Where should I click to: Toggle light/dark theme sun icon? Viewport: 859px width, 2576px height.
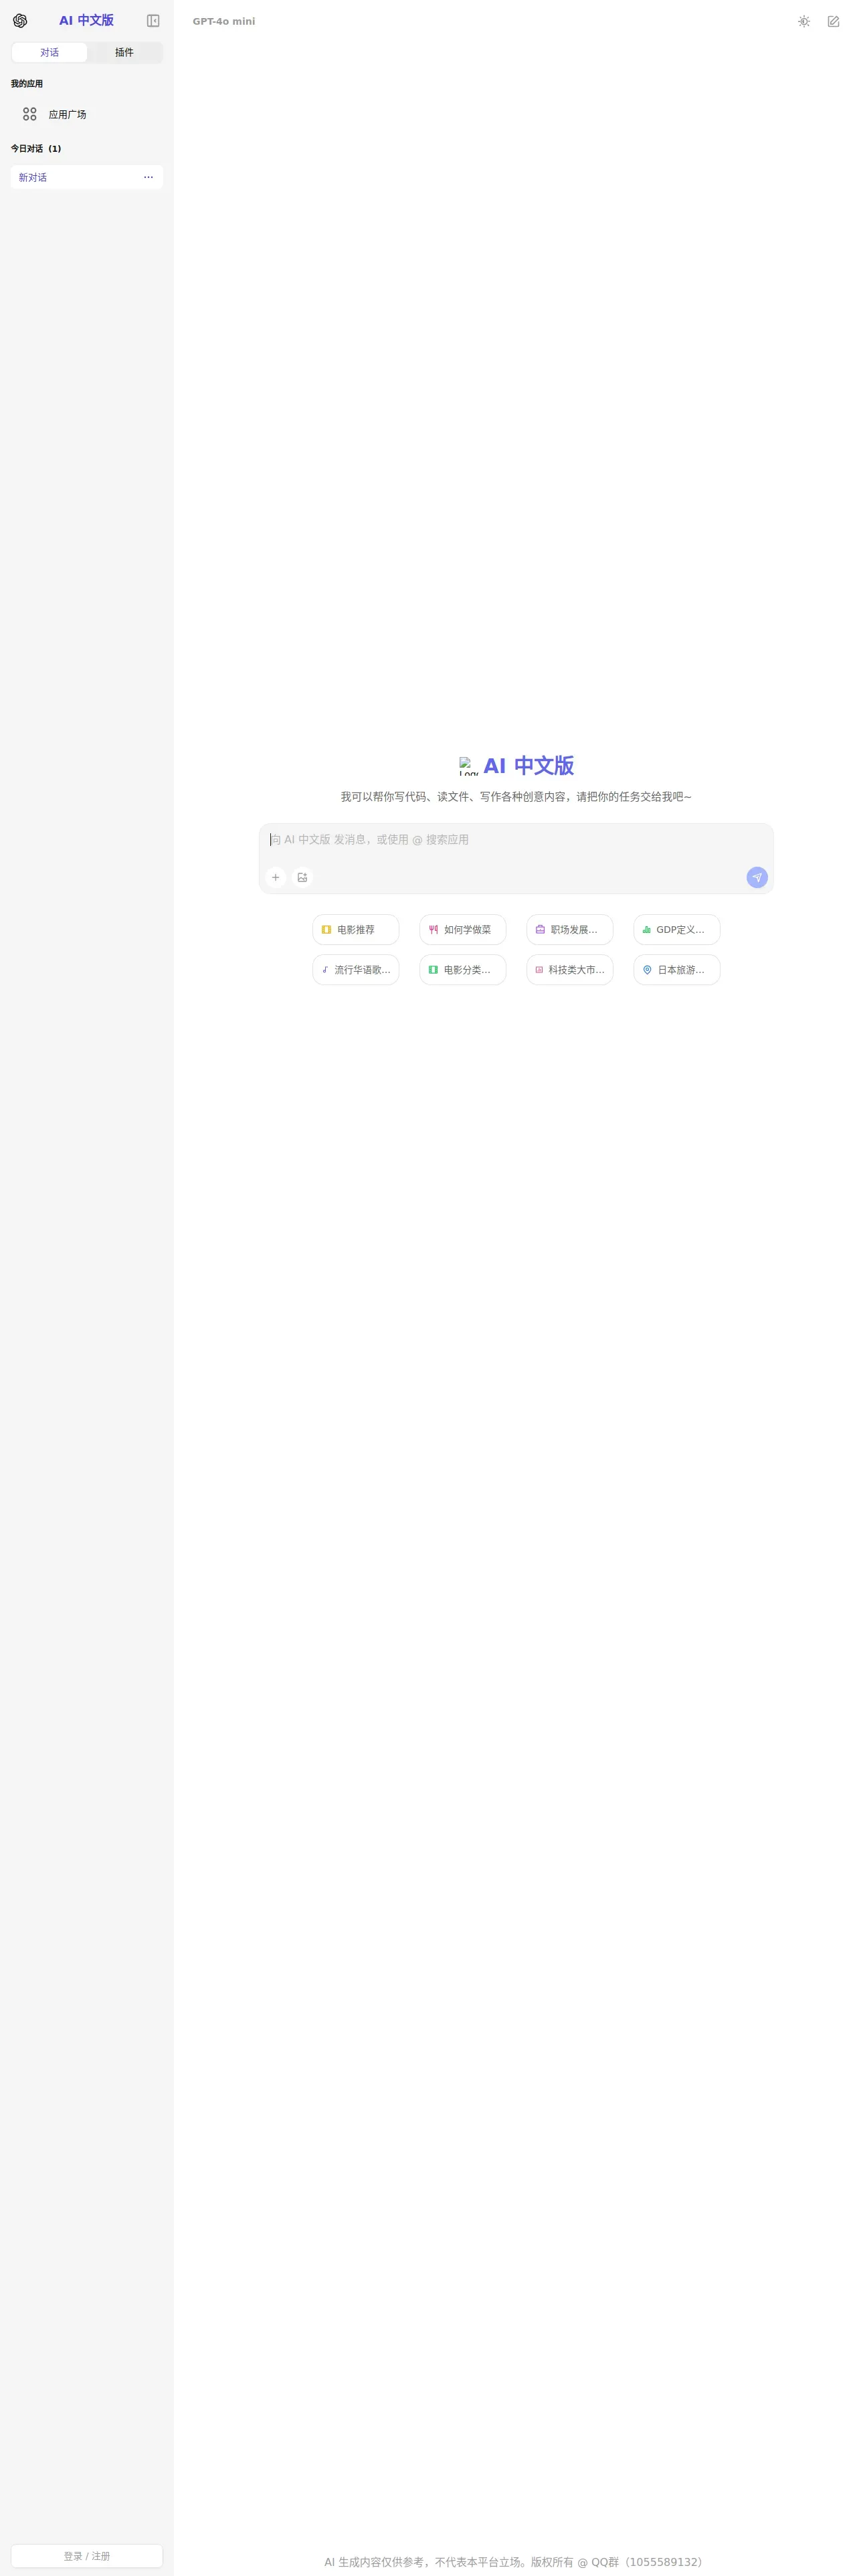[804, 21]
